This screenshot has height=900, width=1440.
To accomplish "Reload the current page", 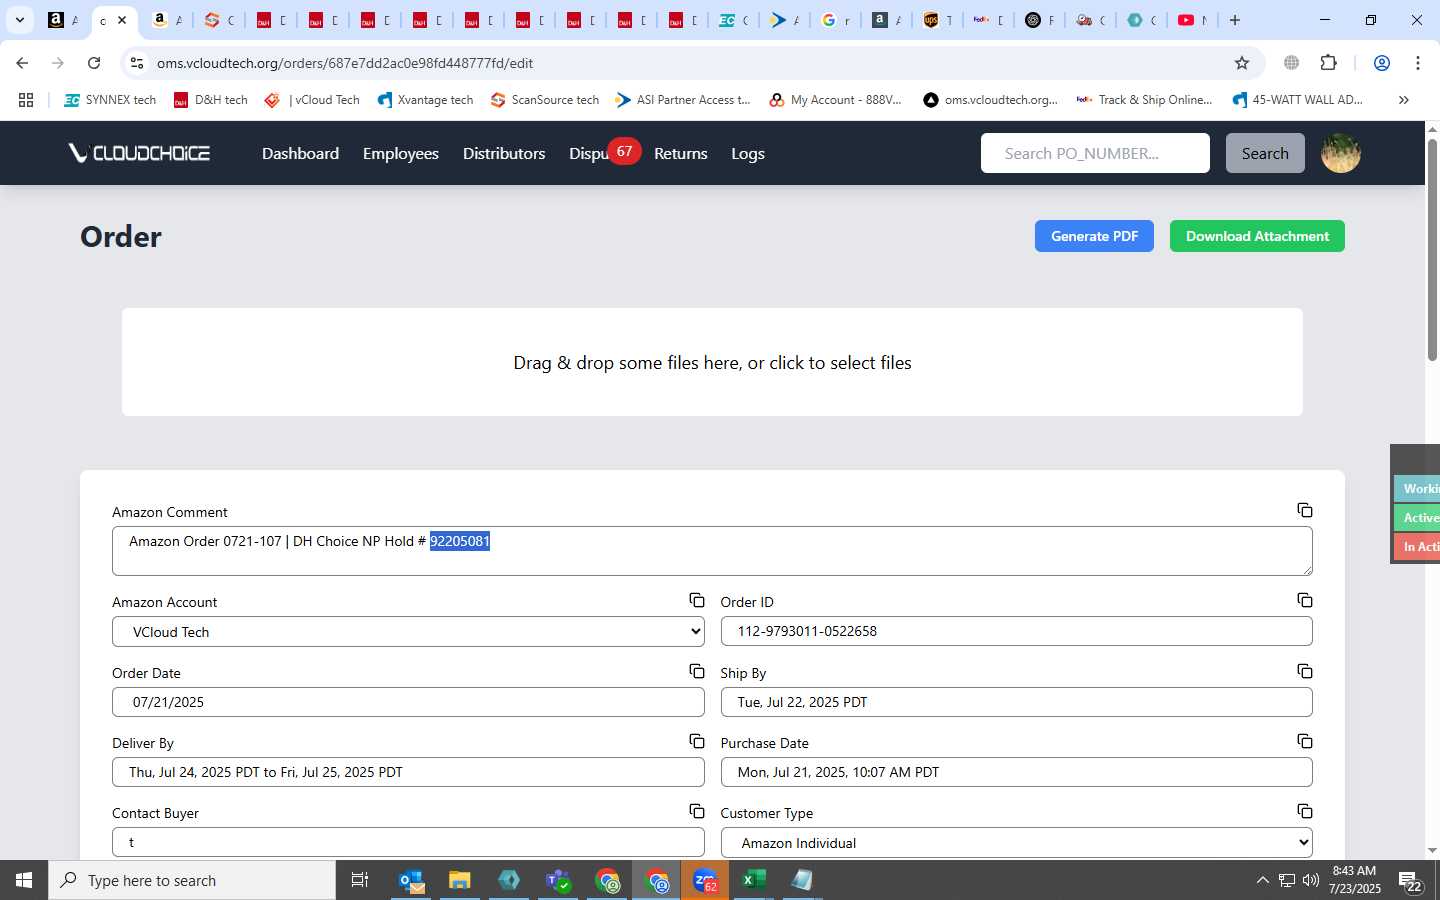I will pyautogui.click(x=94, y=63).
